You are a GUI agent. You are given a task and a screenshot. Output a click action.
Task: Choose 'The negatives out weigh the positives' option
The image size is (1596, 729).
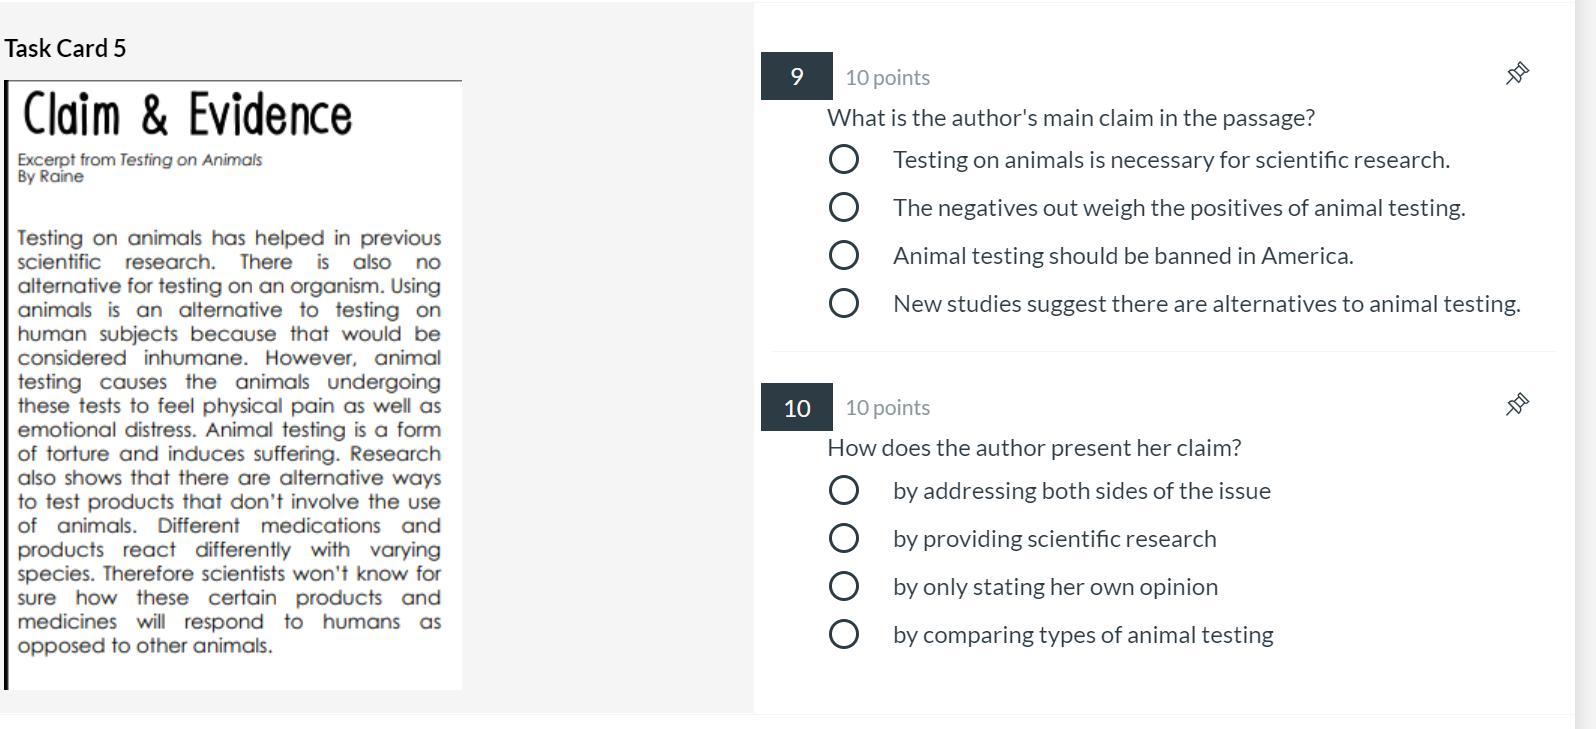[x=844, y=207]
